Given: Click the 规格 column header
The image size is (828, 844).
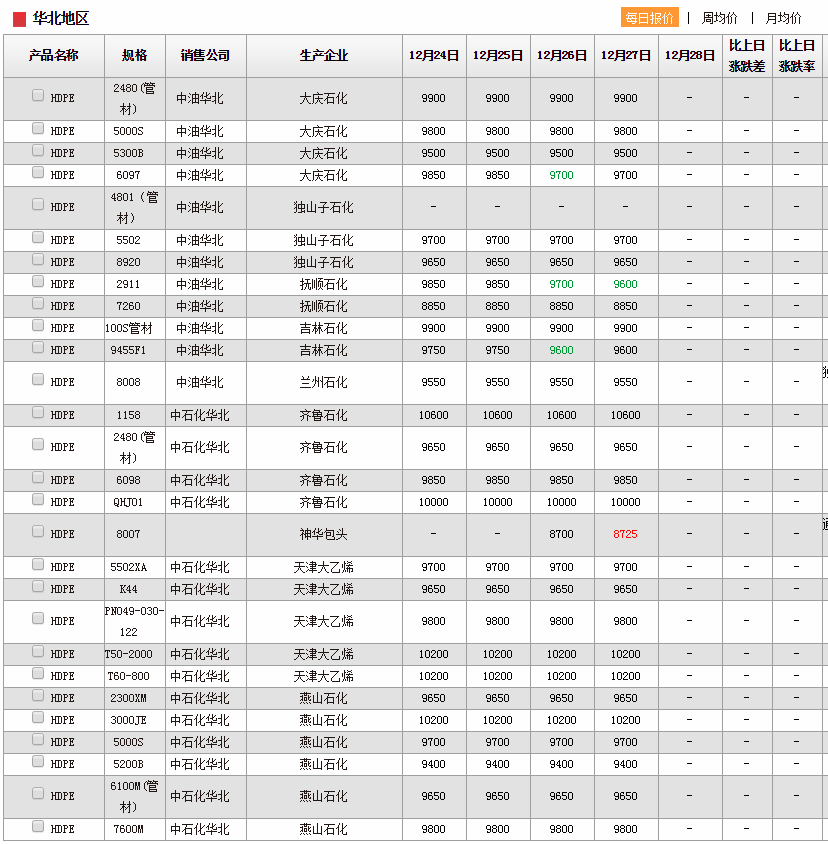Looking at the screenshot, I should pos(135,55).
